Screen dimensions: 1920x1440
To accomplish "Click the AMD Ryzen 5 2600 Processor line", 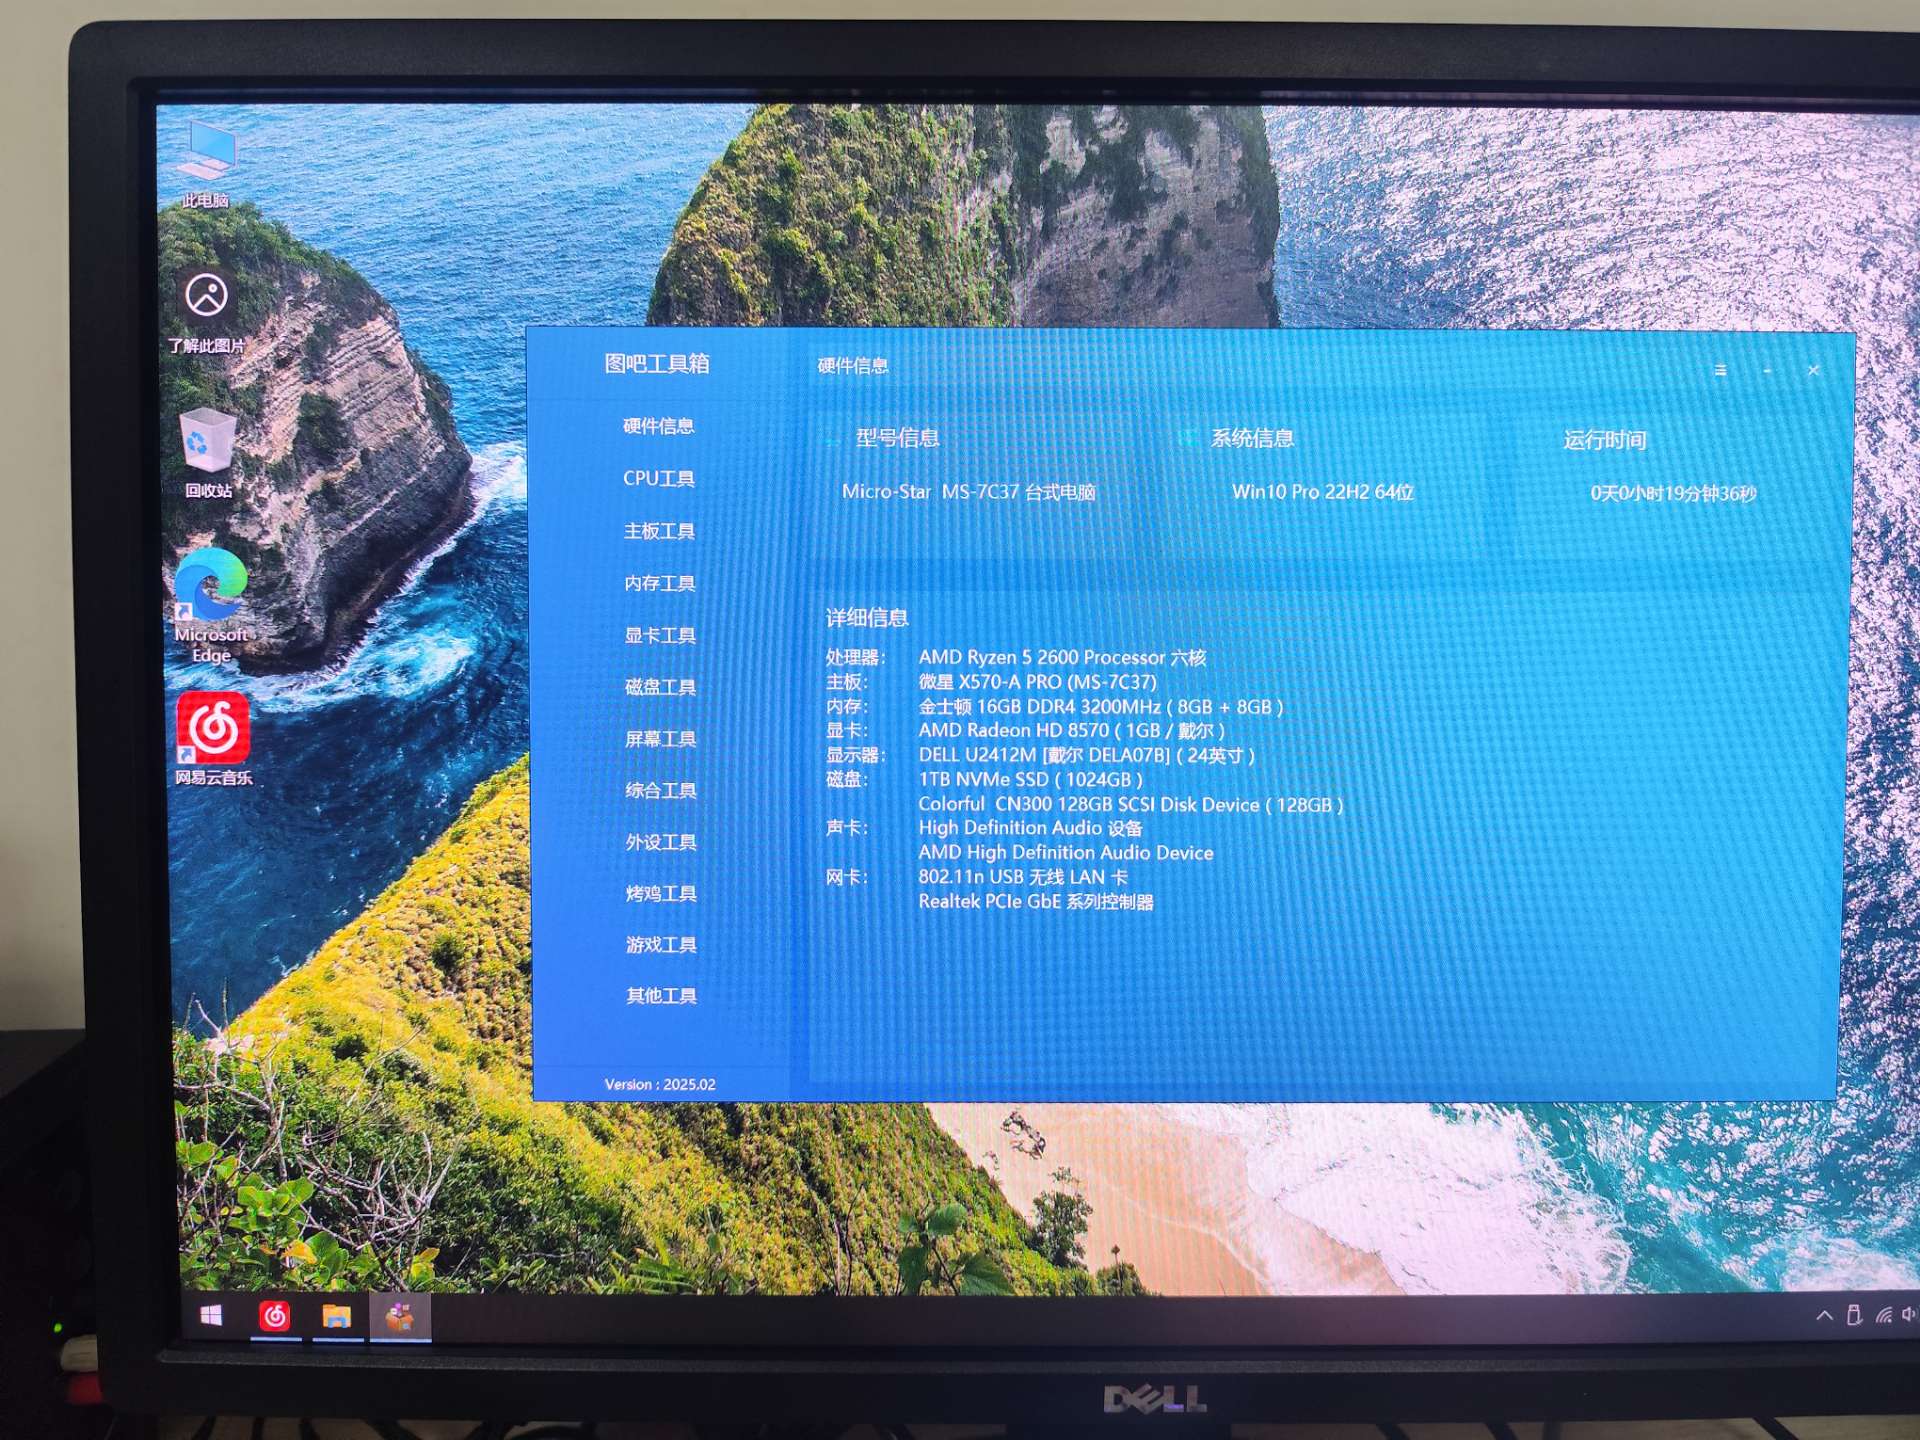I will [1062, 657].
